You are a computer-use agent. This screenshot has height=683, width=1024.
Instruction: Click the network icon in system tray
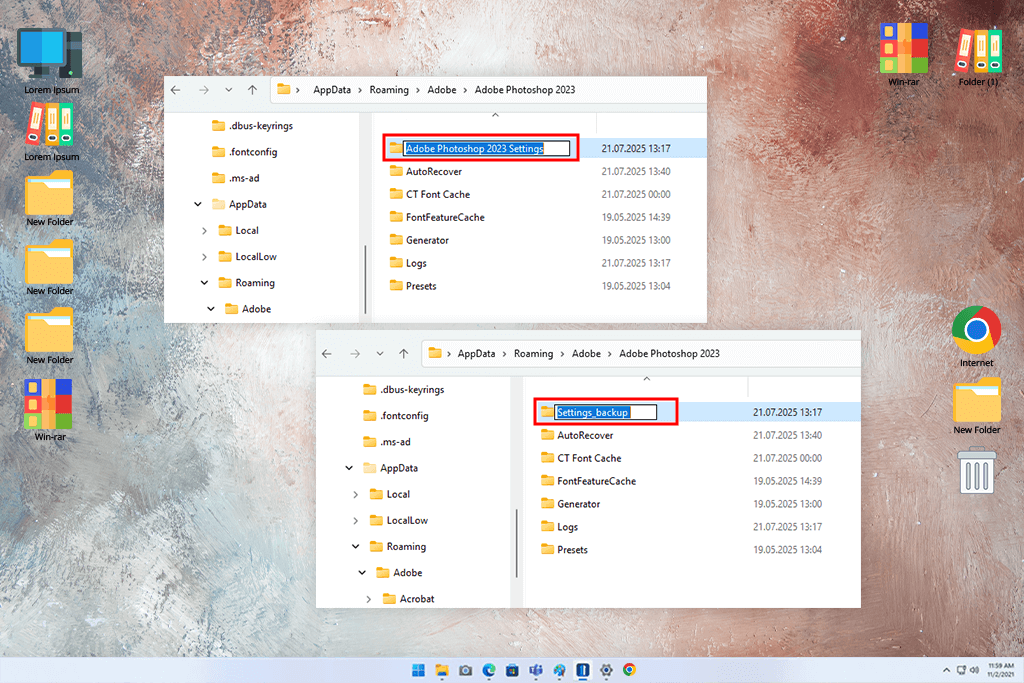pos(961,670)
